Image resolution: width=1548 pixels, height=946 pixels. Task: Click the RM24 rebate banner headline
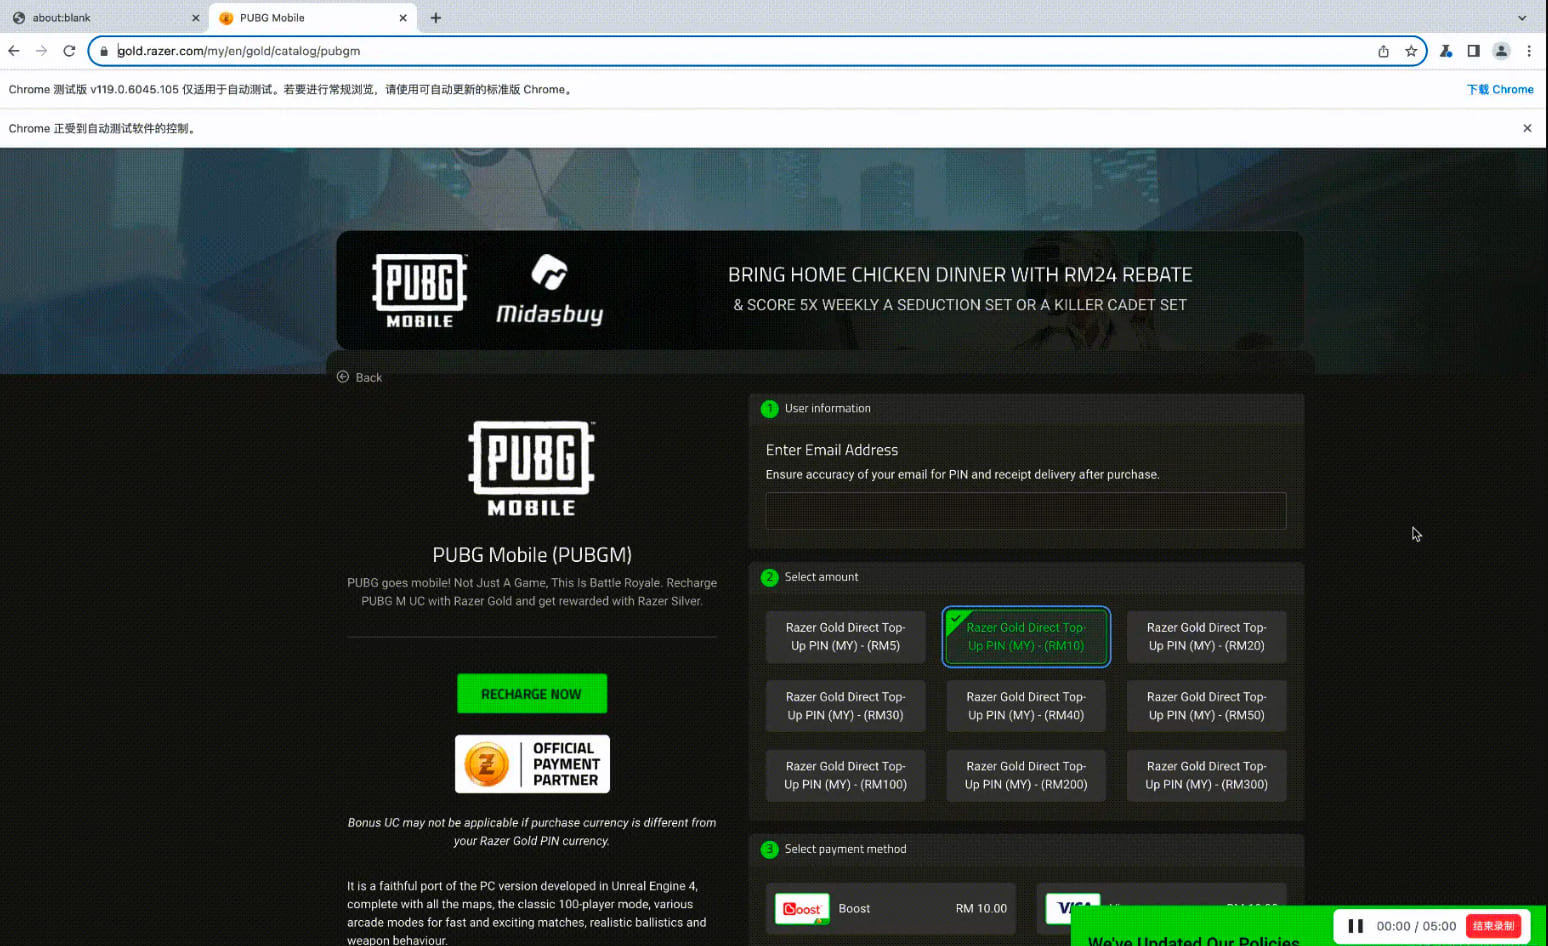point(960,275)
